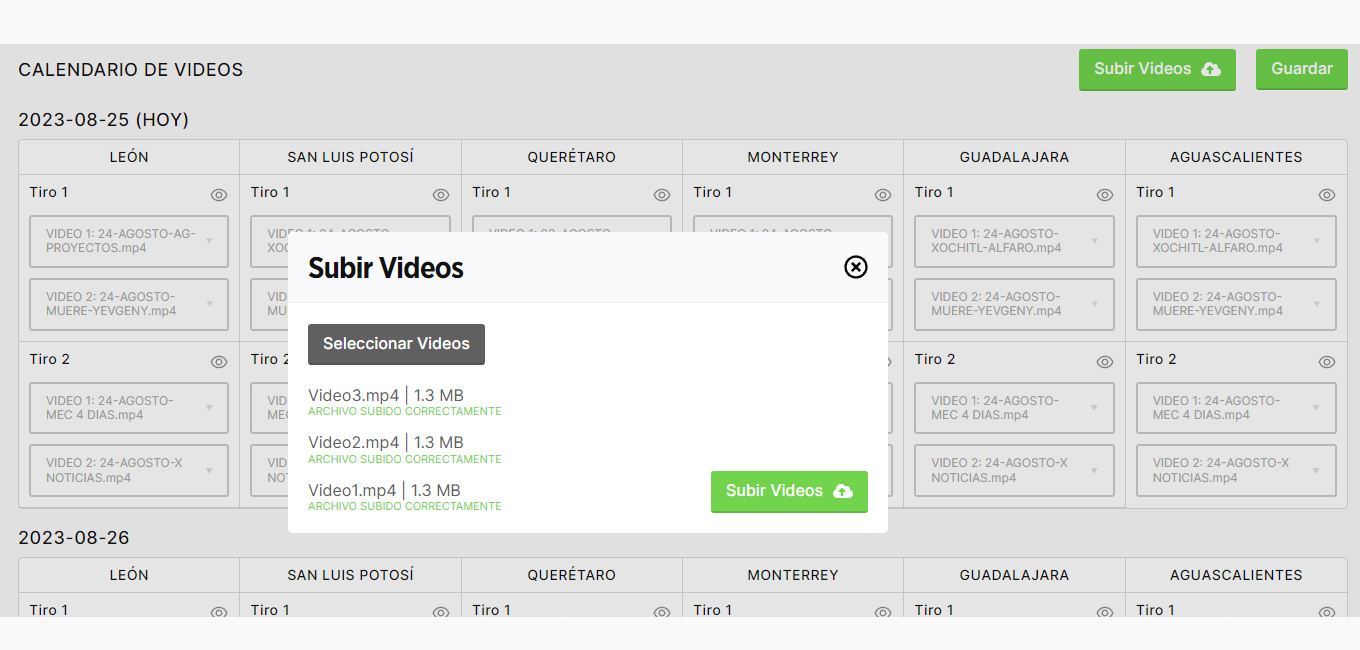Image resolution: width=1360 pixels, height=650 pixels.
Task: Click LEÓN column header under 2023-08-25
Action: (129, 157)
